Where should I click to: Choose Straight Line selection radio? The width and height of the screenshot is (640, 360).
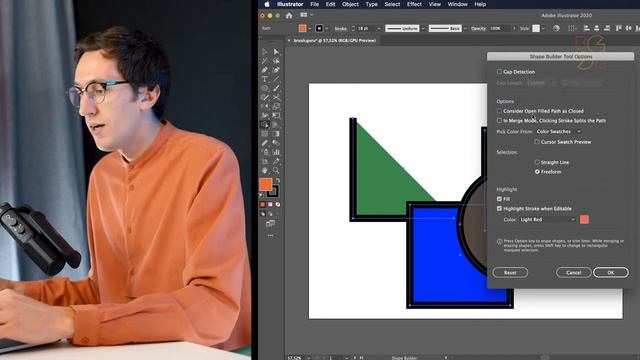pyautogui.click(x=537, y=162)
